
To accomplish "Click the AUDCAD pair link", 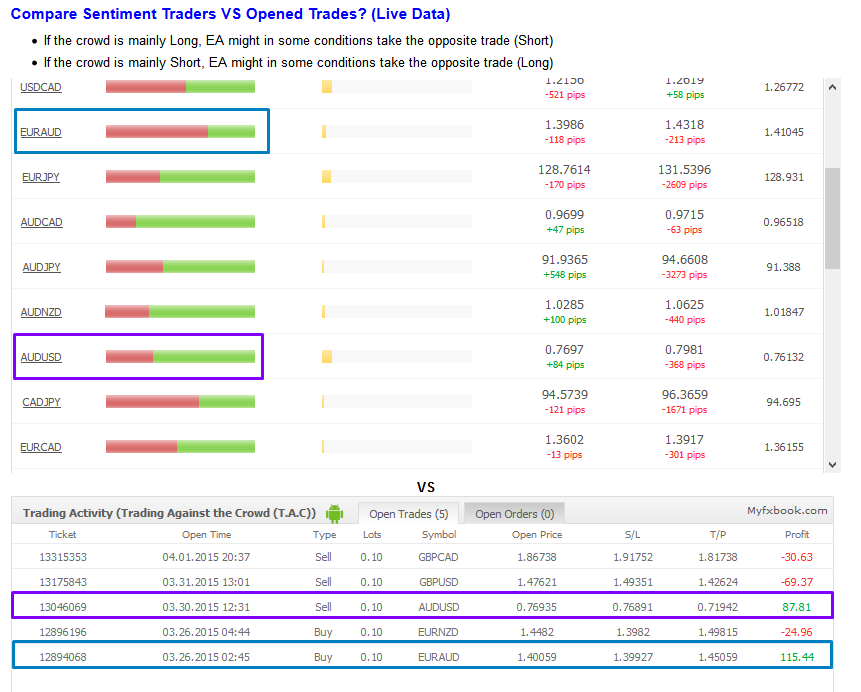I will point(41,222).
